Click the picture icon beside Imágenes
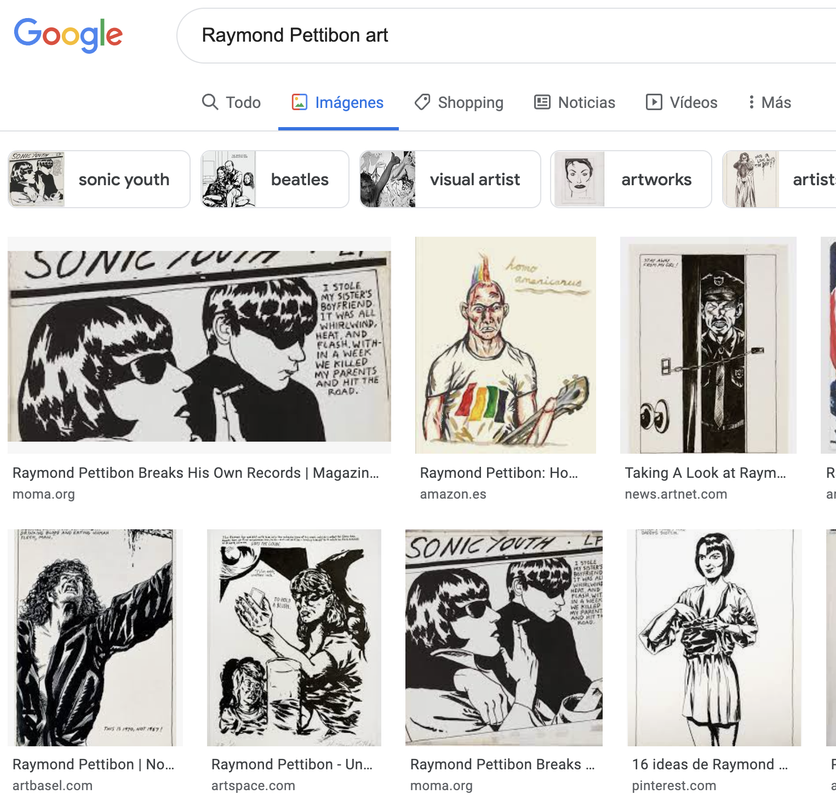Viewport: 836px width, 800px height. coord(299,102)
